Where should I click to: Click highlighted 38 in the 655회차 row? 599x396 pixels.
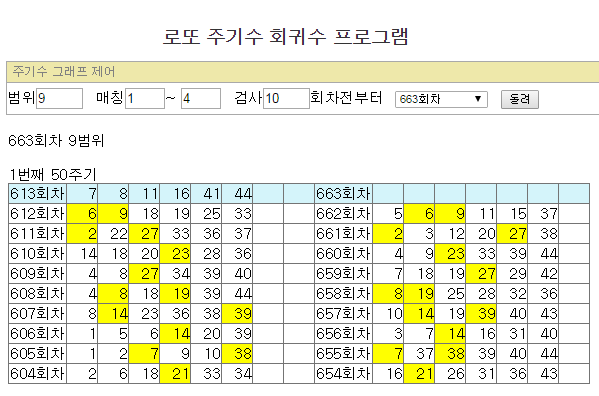coord(450,354)
